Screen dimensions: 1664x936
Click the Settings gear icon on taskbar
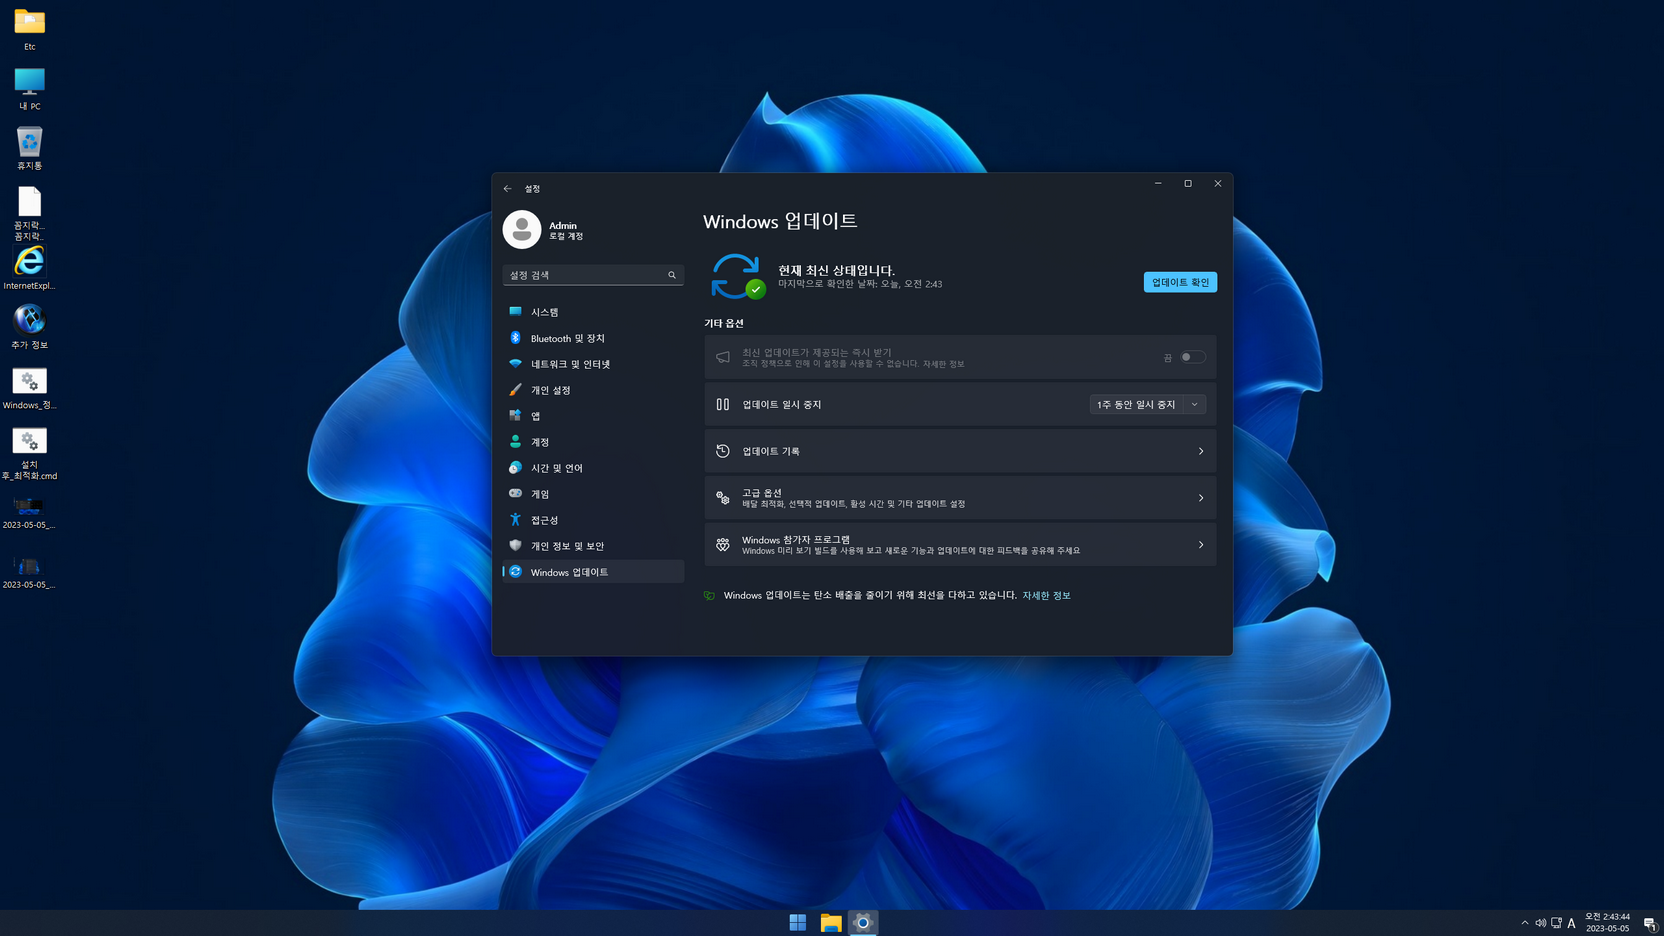[x=863, y=923]
